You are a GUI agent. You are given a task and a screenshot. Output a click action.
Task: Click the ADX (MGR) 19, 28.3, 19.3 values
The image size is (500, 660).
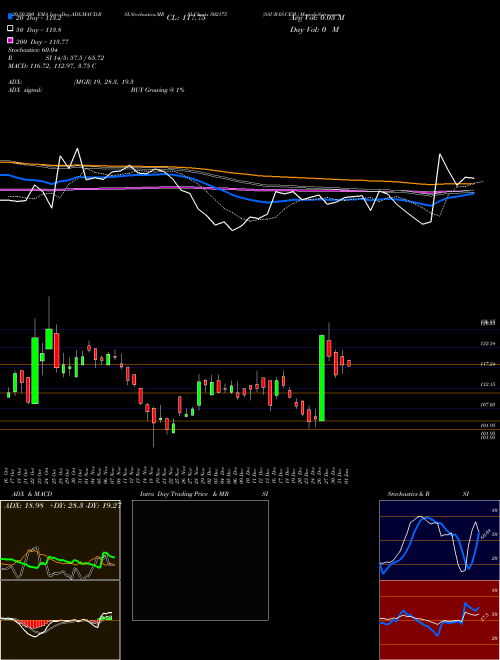(104, 82)
